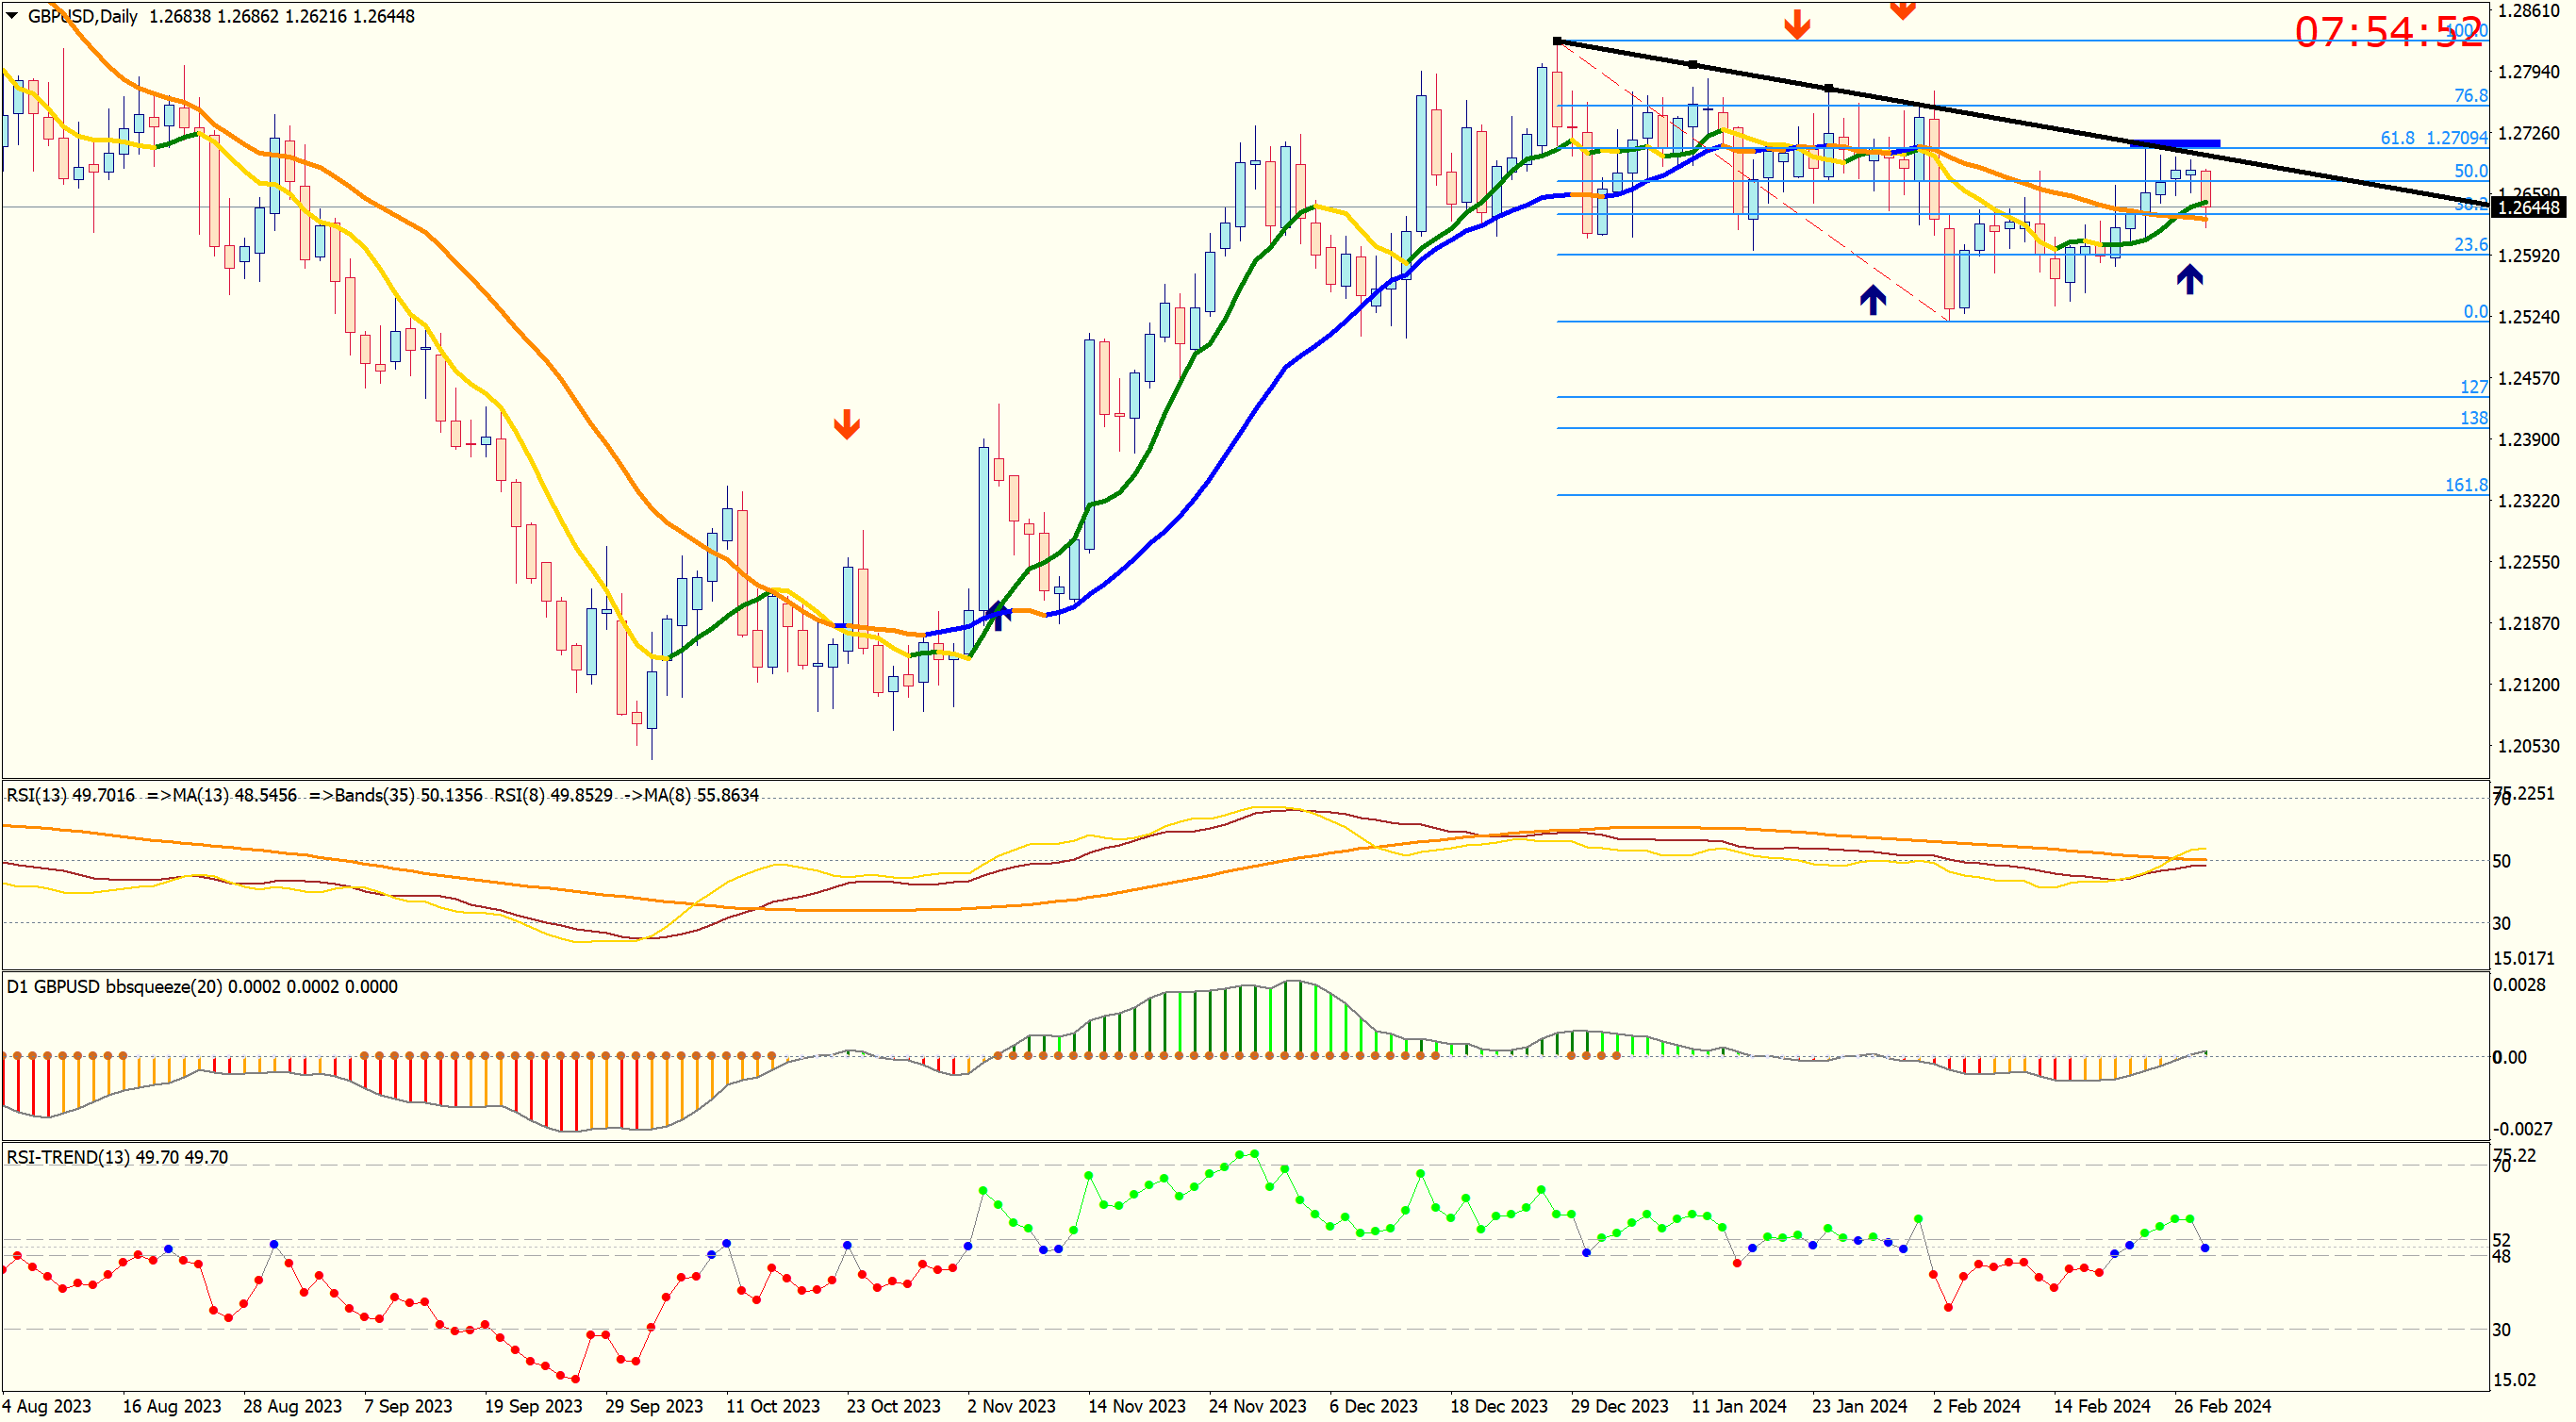2576x1422 pixels.
Task: Click the Fibonacci 161.8 extension level label
Action: click(x=2465, y=485)
